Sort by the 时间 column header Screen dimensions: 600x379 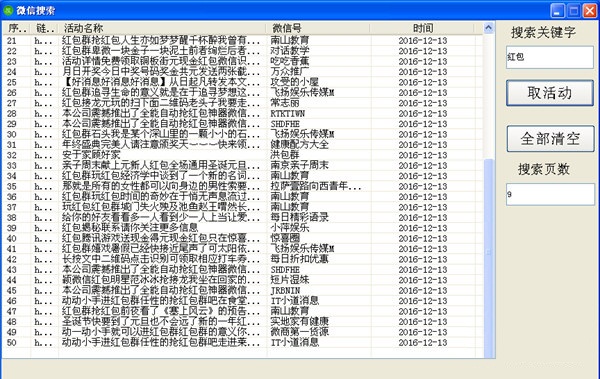pyautogui.click(x=422, y=28)
